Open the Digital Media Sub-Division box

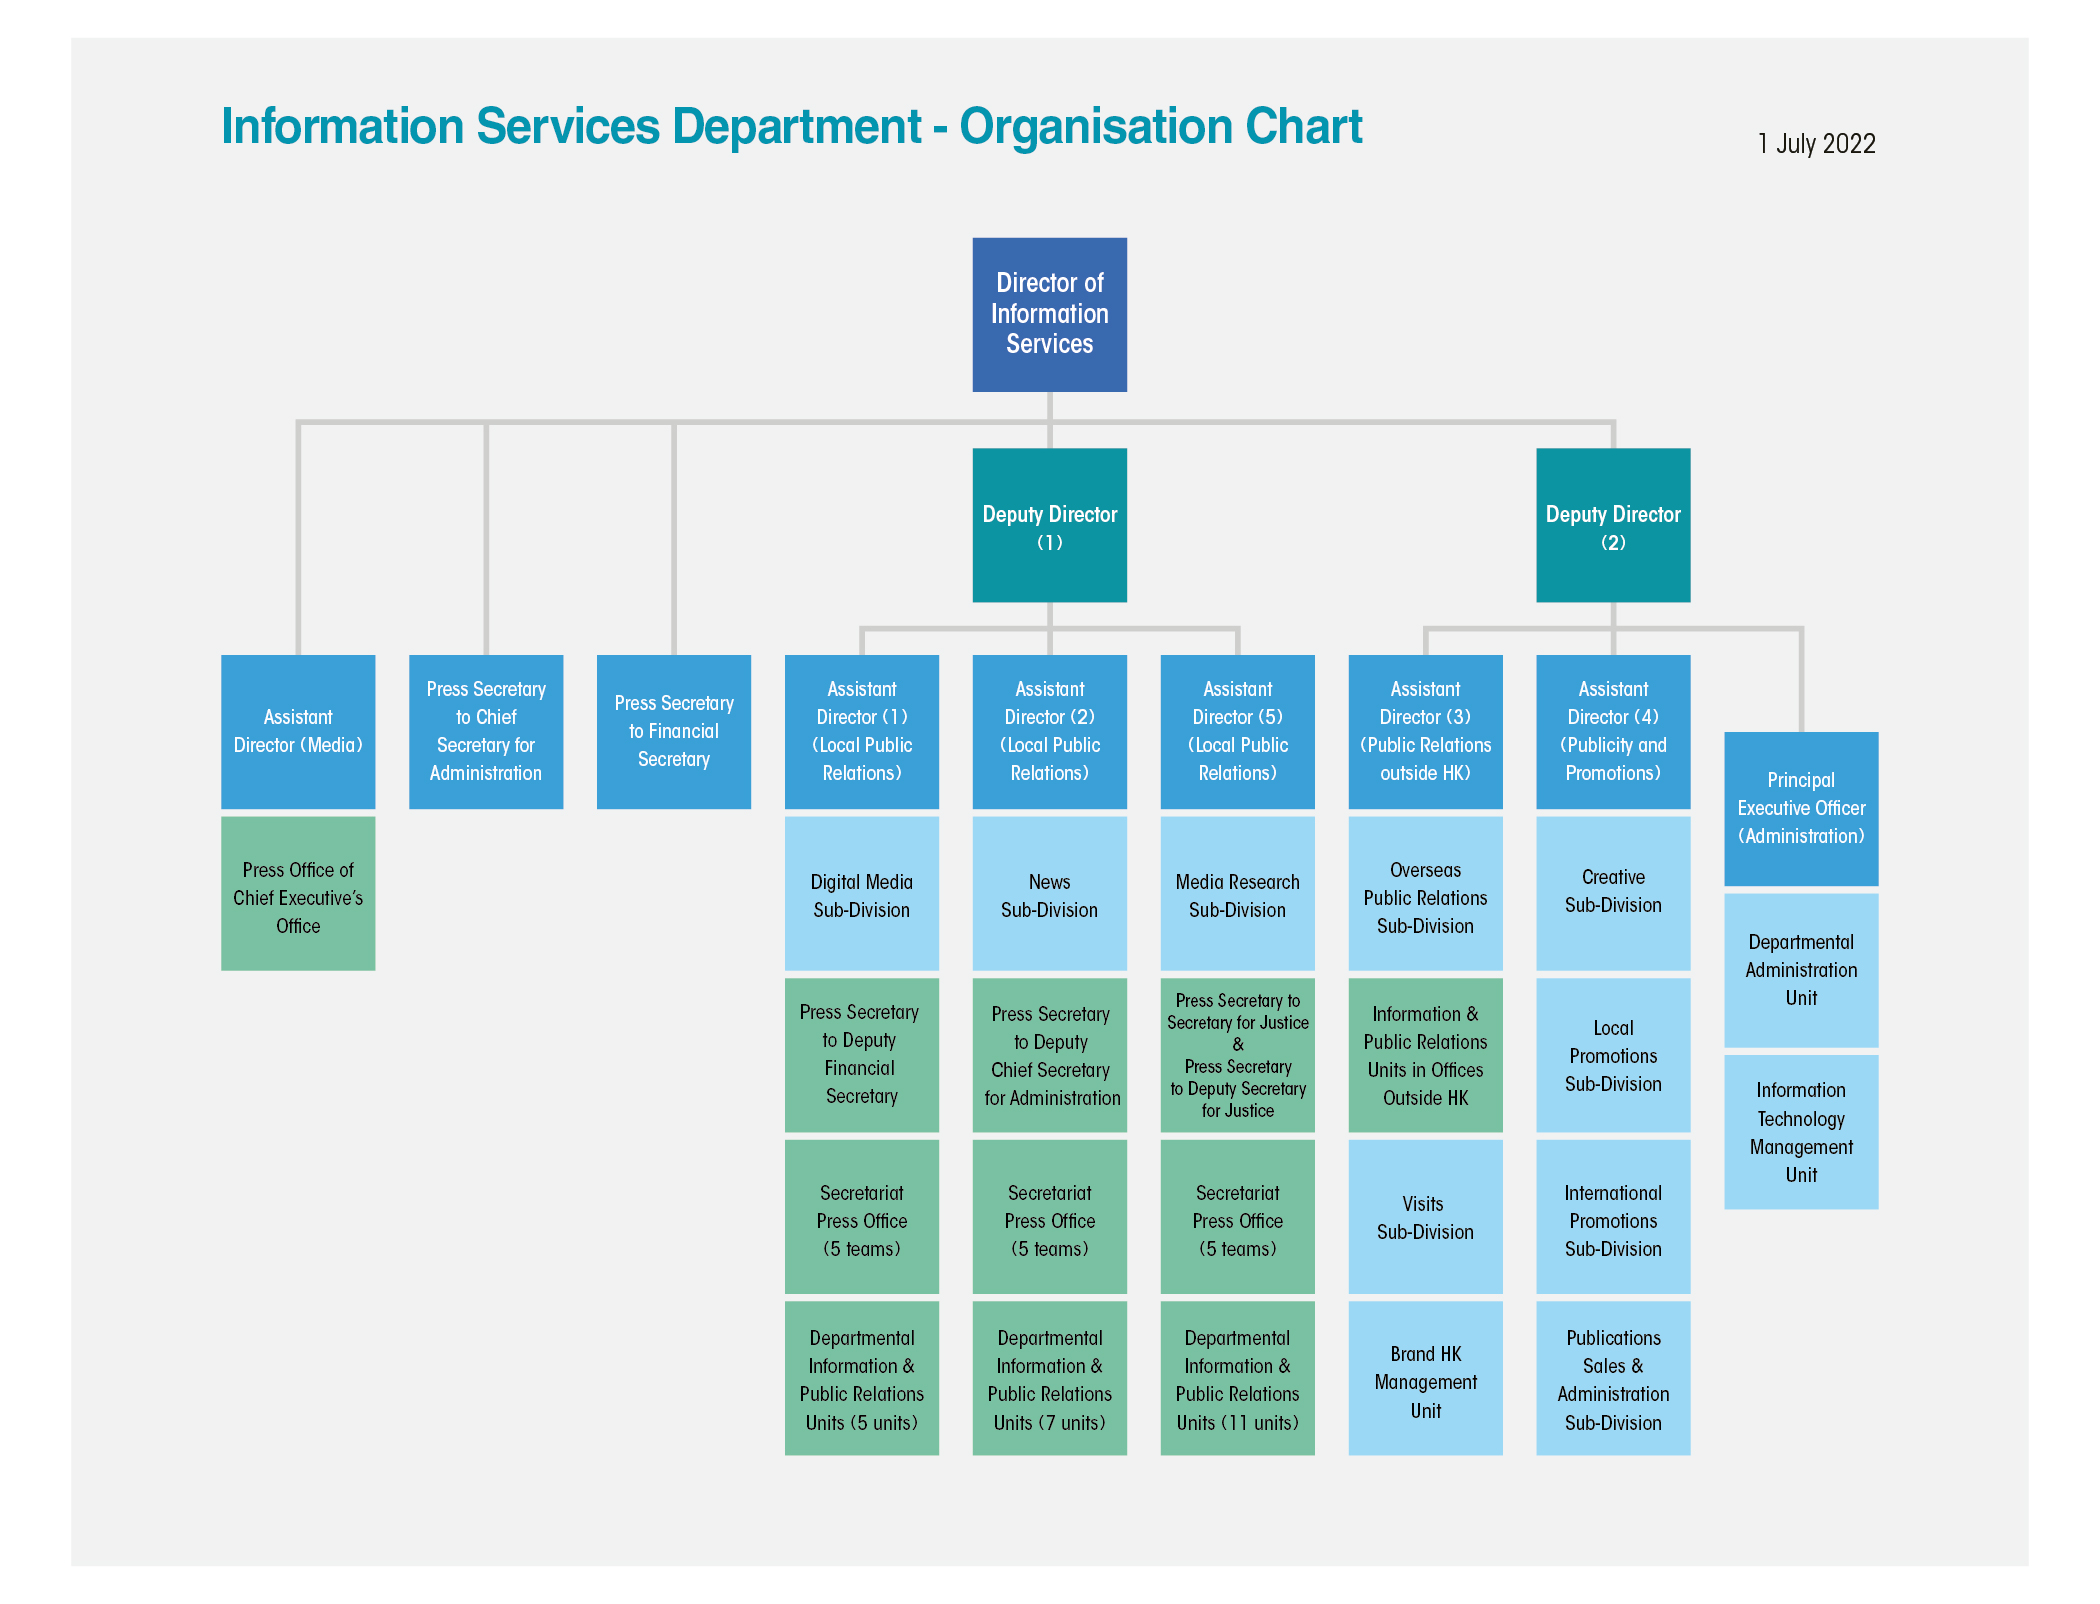pos(861,895)
